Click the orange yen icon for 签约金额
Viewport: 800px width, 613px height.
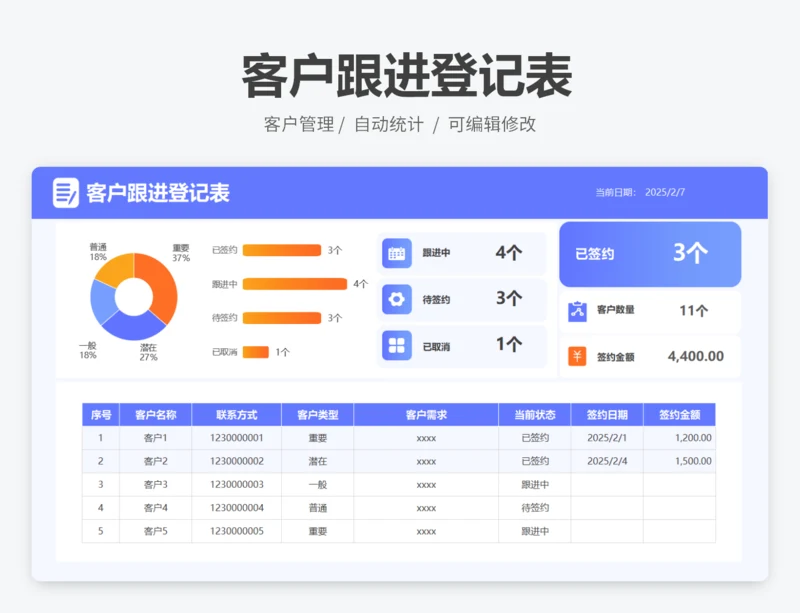577,356
